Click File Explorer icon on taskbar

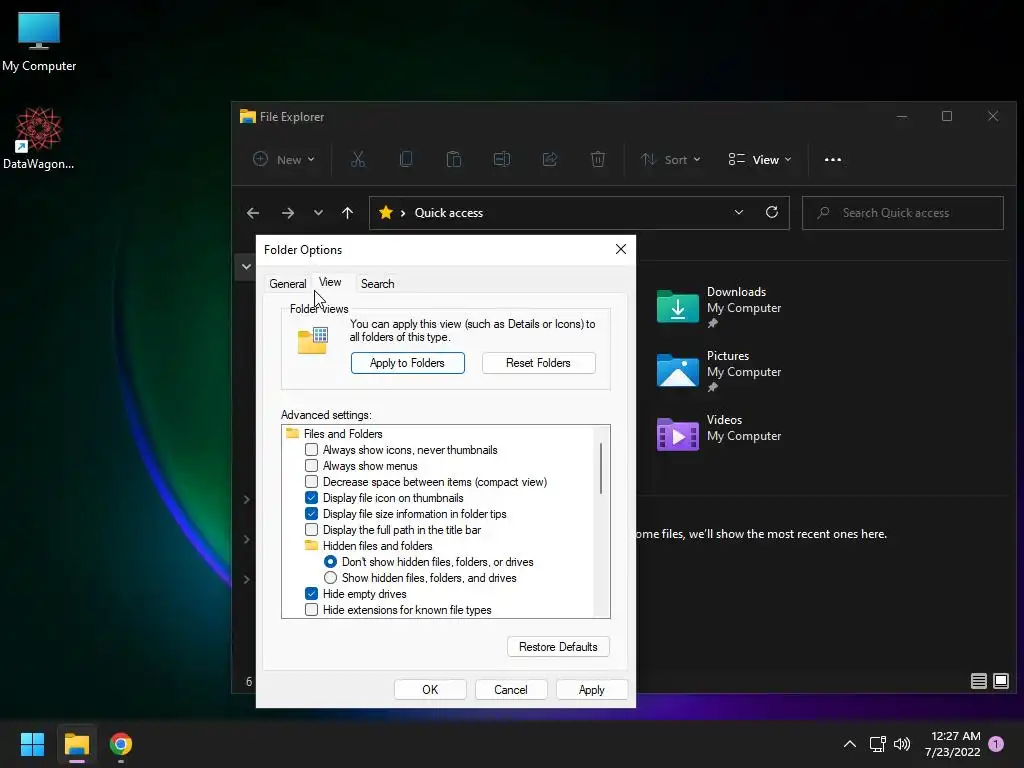click(77, 744)
